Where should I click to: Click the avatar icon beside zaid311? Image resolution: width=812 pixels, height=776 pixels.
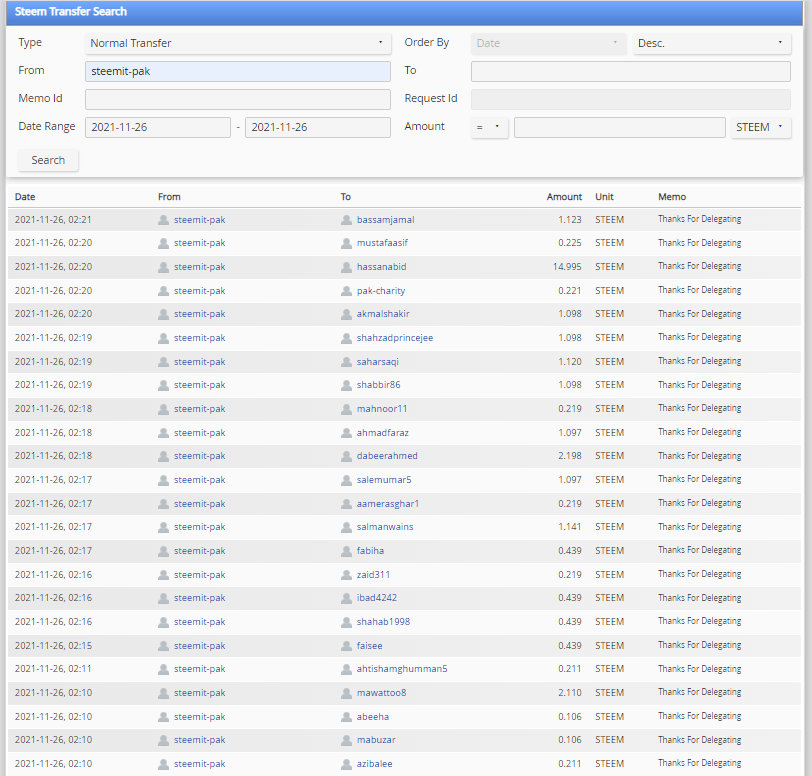coord(346,575)
